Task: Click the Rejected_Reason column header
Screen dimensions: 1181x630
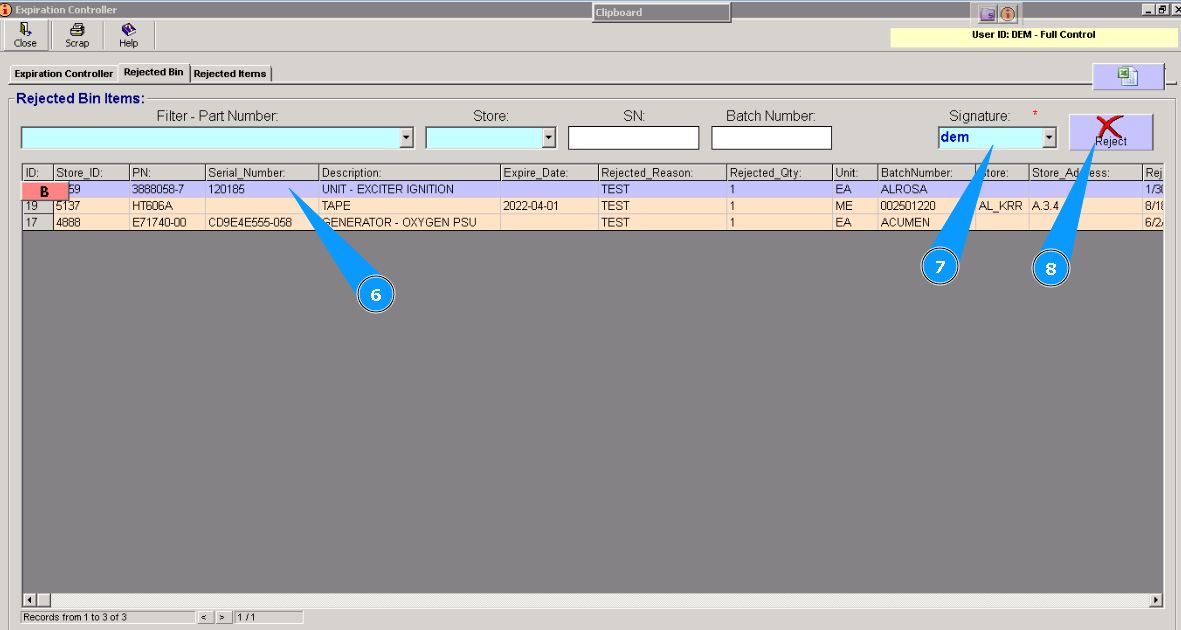Action: click(x=663, y=173)
